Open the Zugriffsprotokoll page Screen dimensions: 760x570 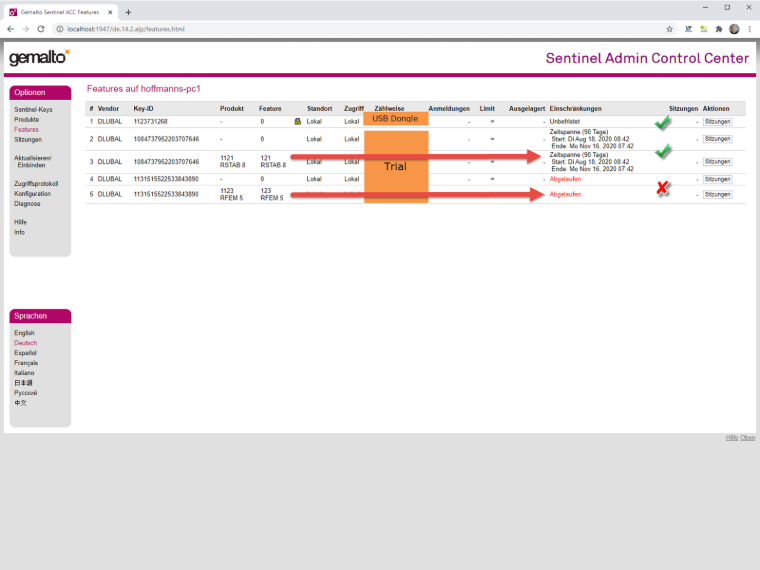(36, 184)
